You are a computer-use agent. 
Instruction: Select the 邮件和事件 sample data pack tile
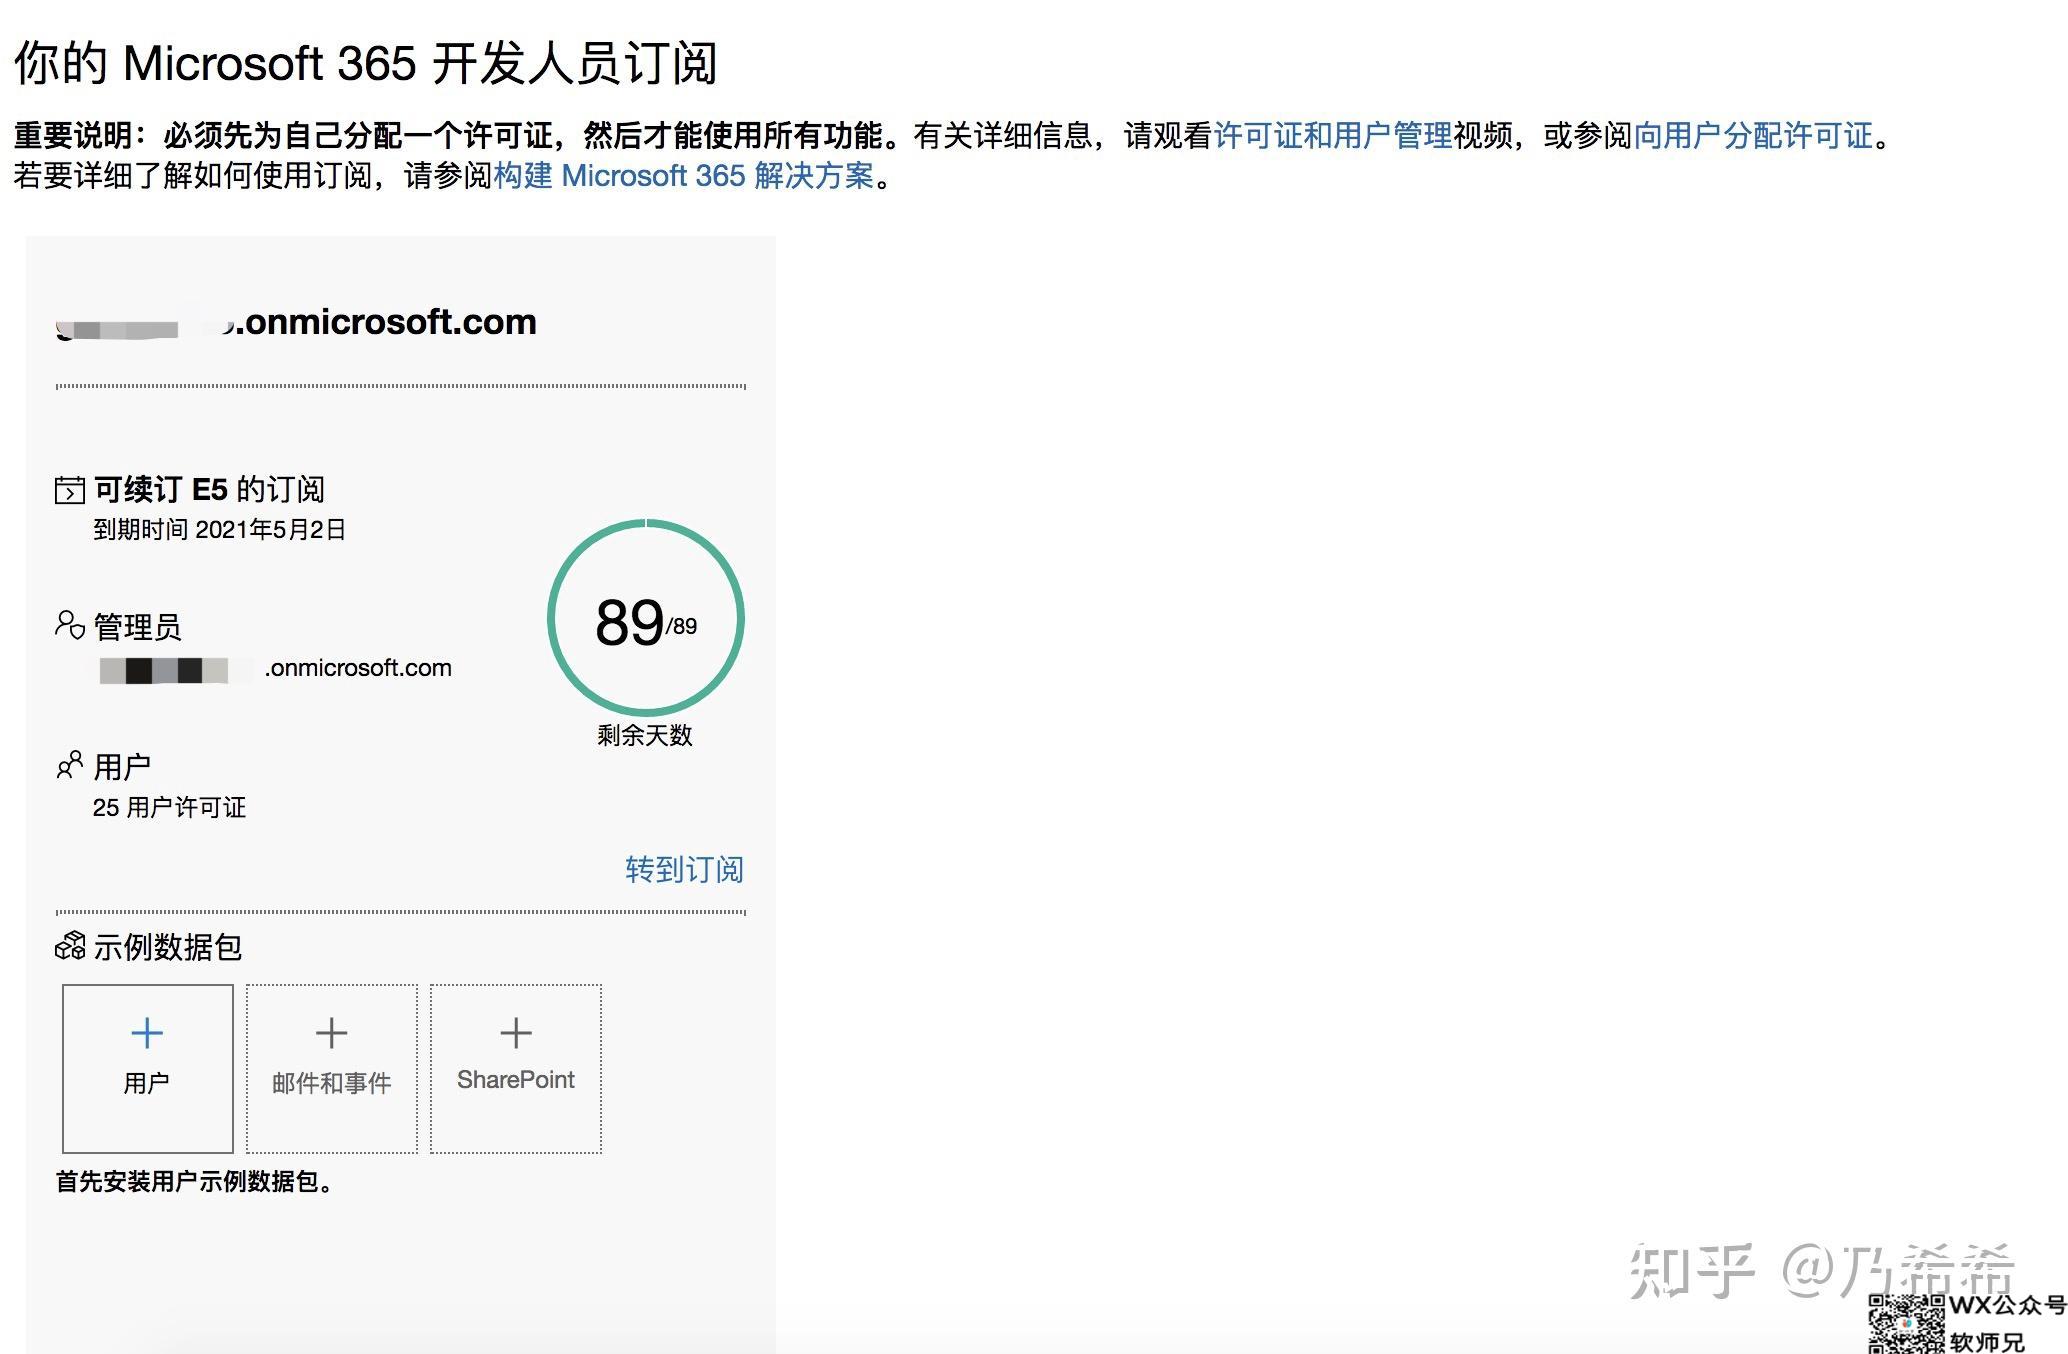tap(332, 1068)
